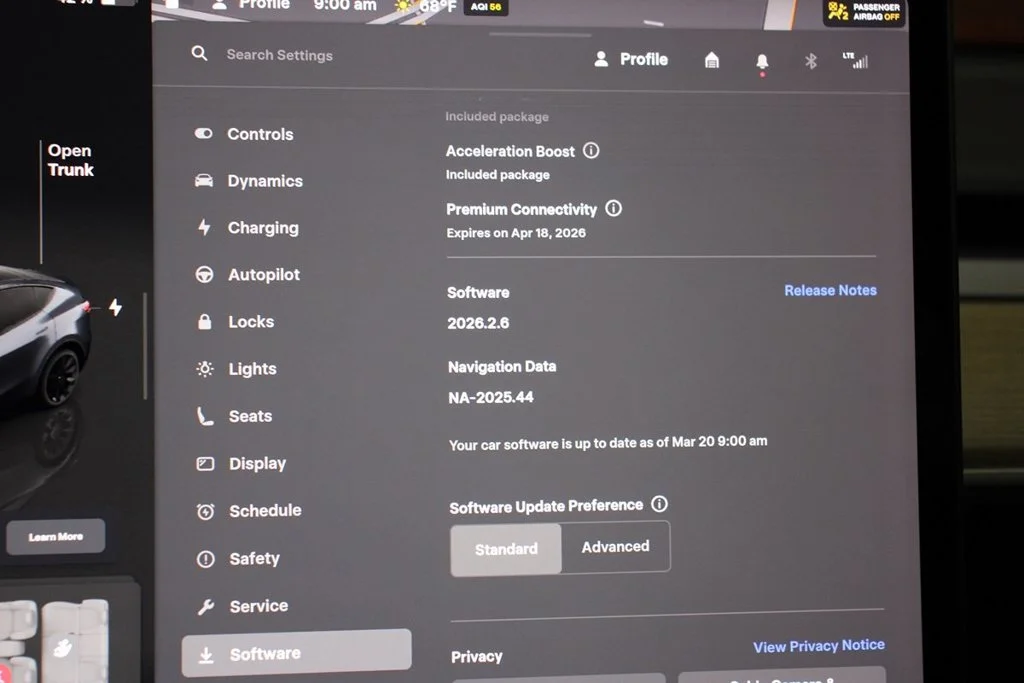The width and height of the screenshot is (1024, 683).
Task: Open the notifications bell icon
Action: click(x=761, y=62)
